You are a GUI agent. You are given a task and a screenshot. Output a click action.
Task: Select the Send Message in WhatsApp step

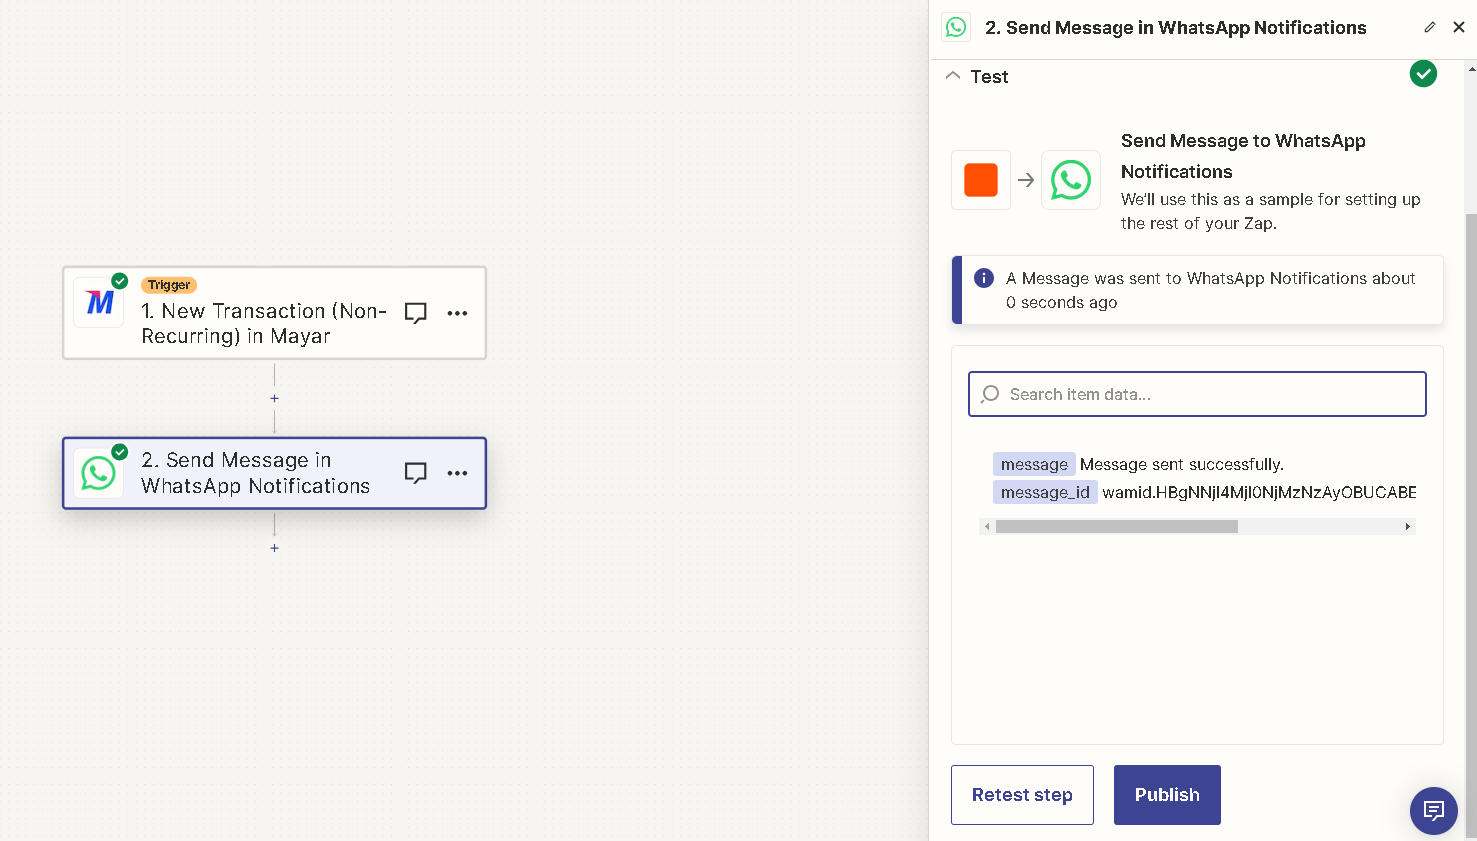pos(274,473)
